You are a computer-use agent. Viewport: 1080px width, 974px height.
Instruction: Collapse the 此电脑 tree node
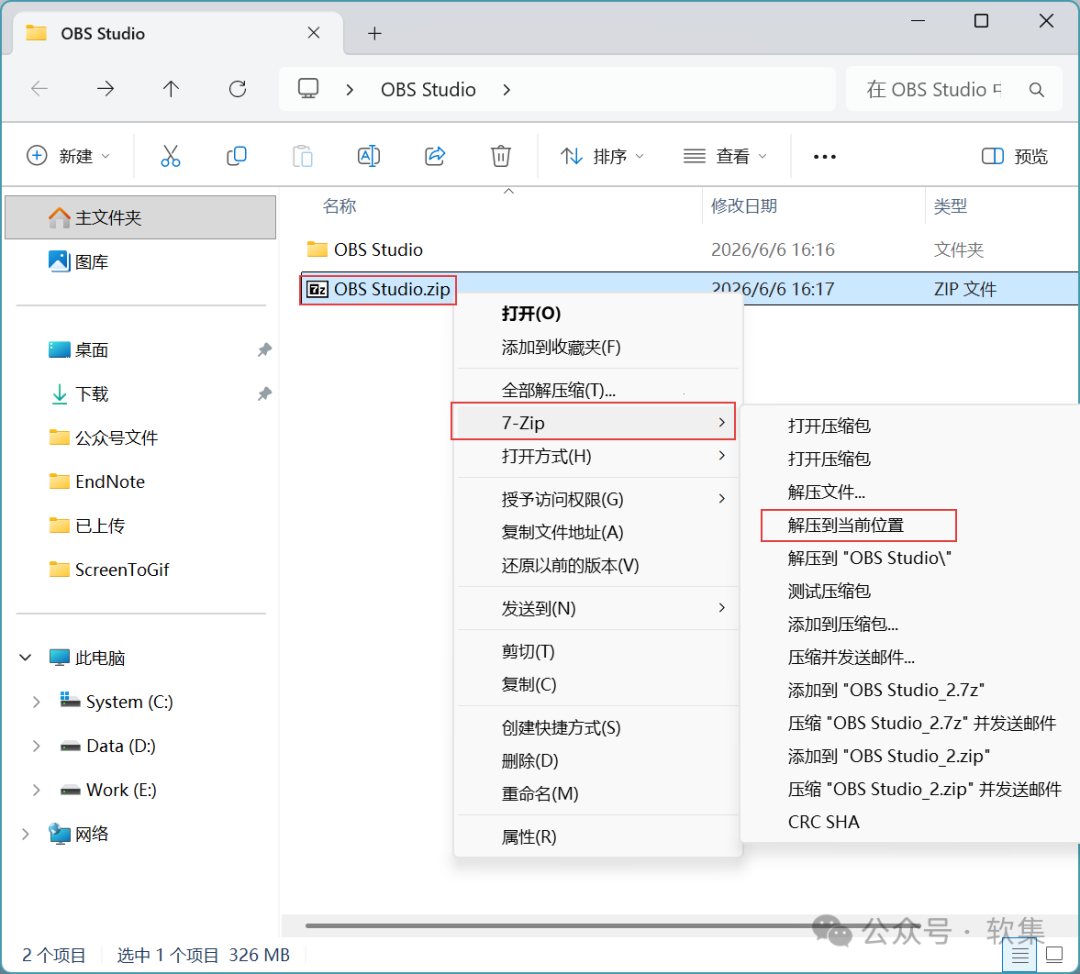click(x=25, y=658)
